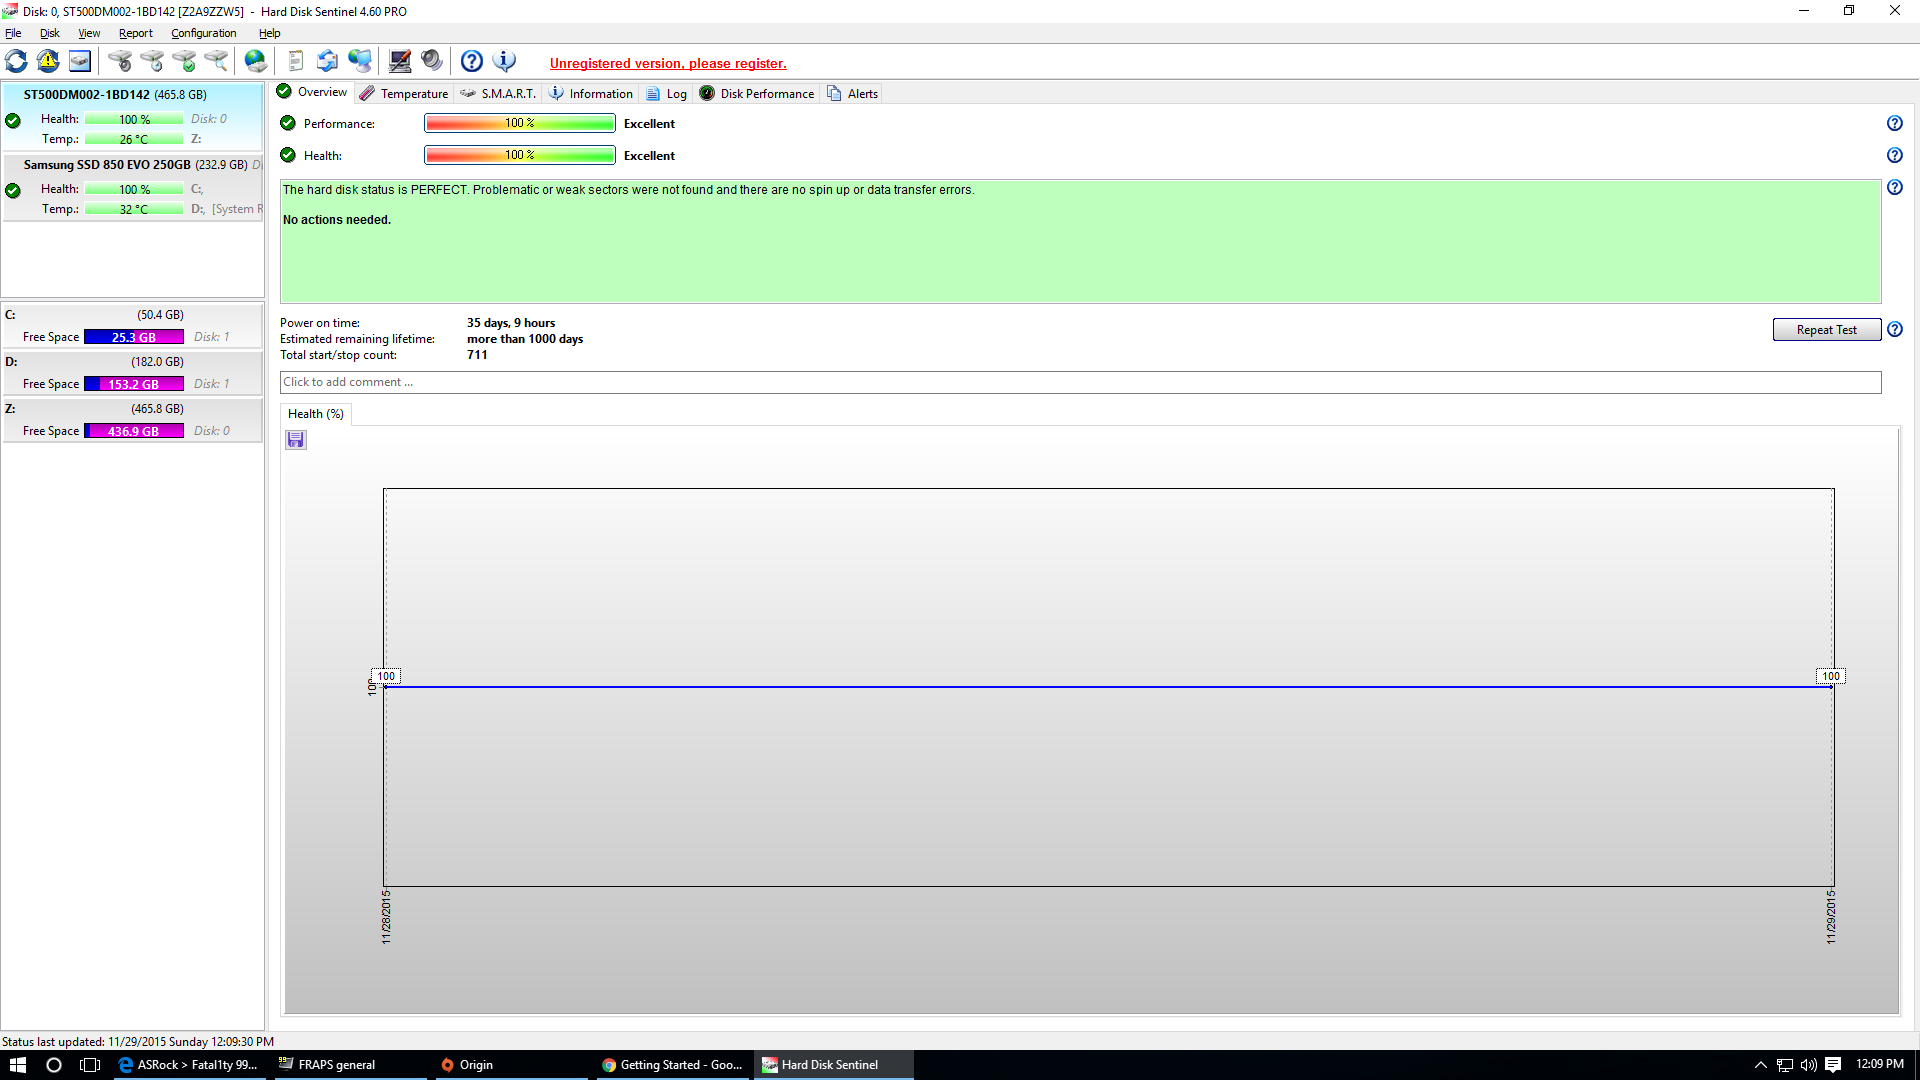Click the Repeat Test button

(x=1826, y=330)
